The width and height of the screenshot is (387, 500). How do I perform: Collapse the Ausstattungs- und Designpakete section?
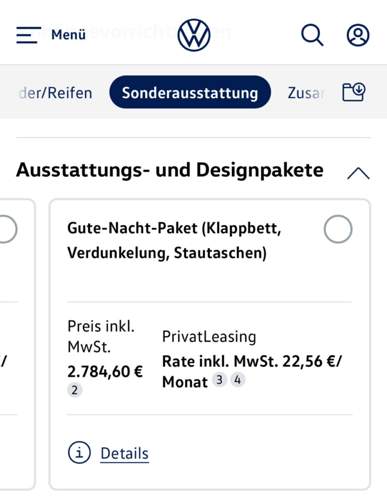[x=358, y=173]
